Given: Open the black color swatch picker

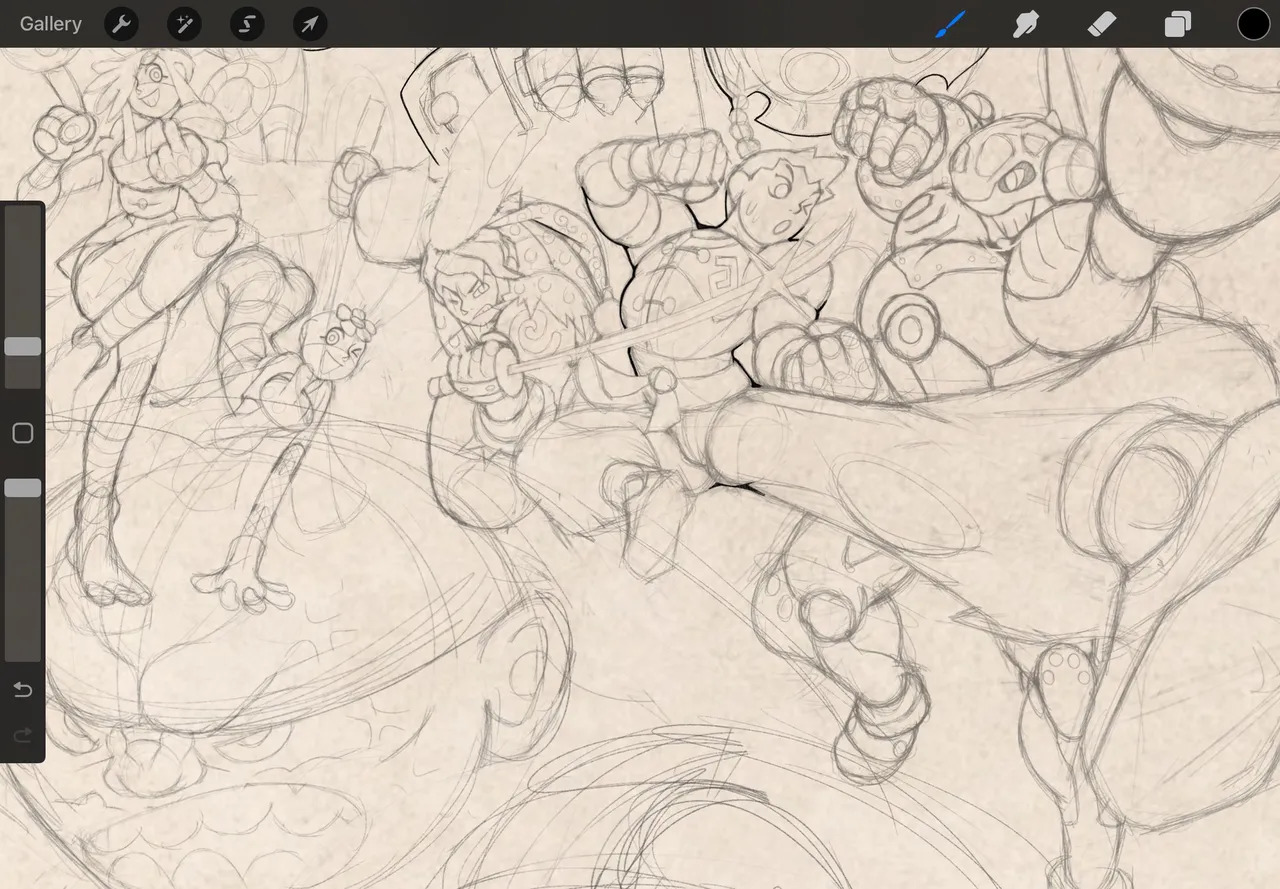Looking at the screenshot, I should click(1254, 24).
